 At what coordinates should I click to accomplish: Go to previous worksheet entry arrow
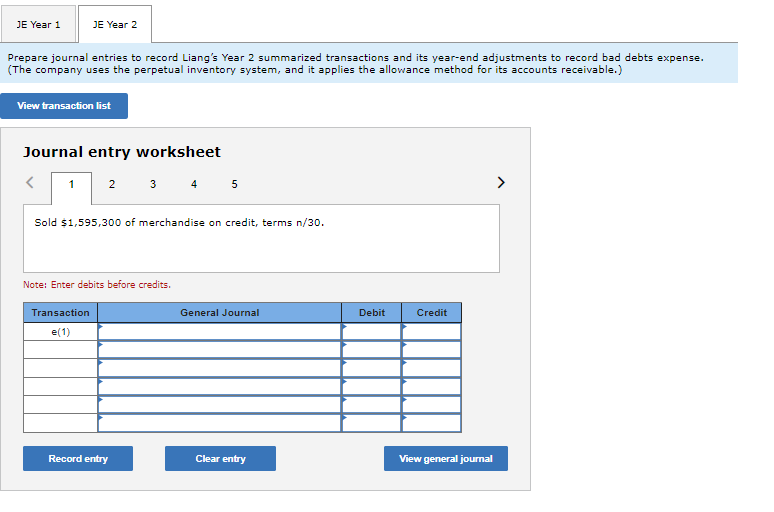[x=30, y=183]
